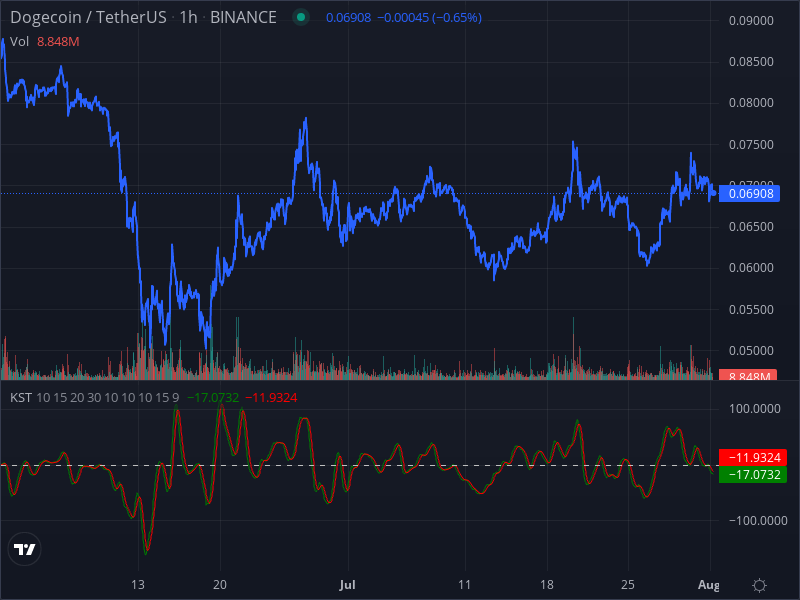
Task: Click the 11 date on time axis
Action: [464, 585]
